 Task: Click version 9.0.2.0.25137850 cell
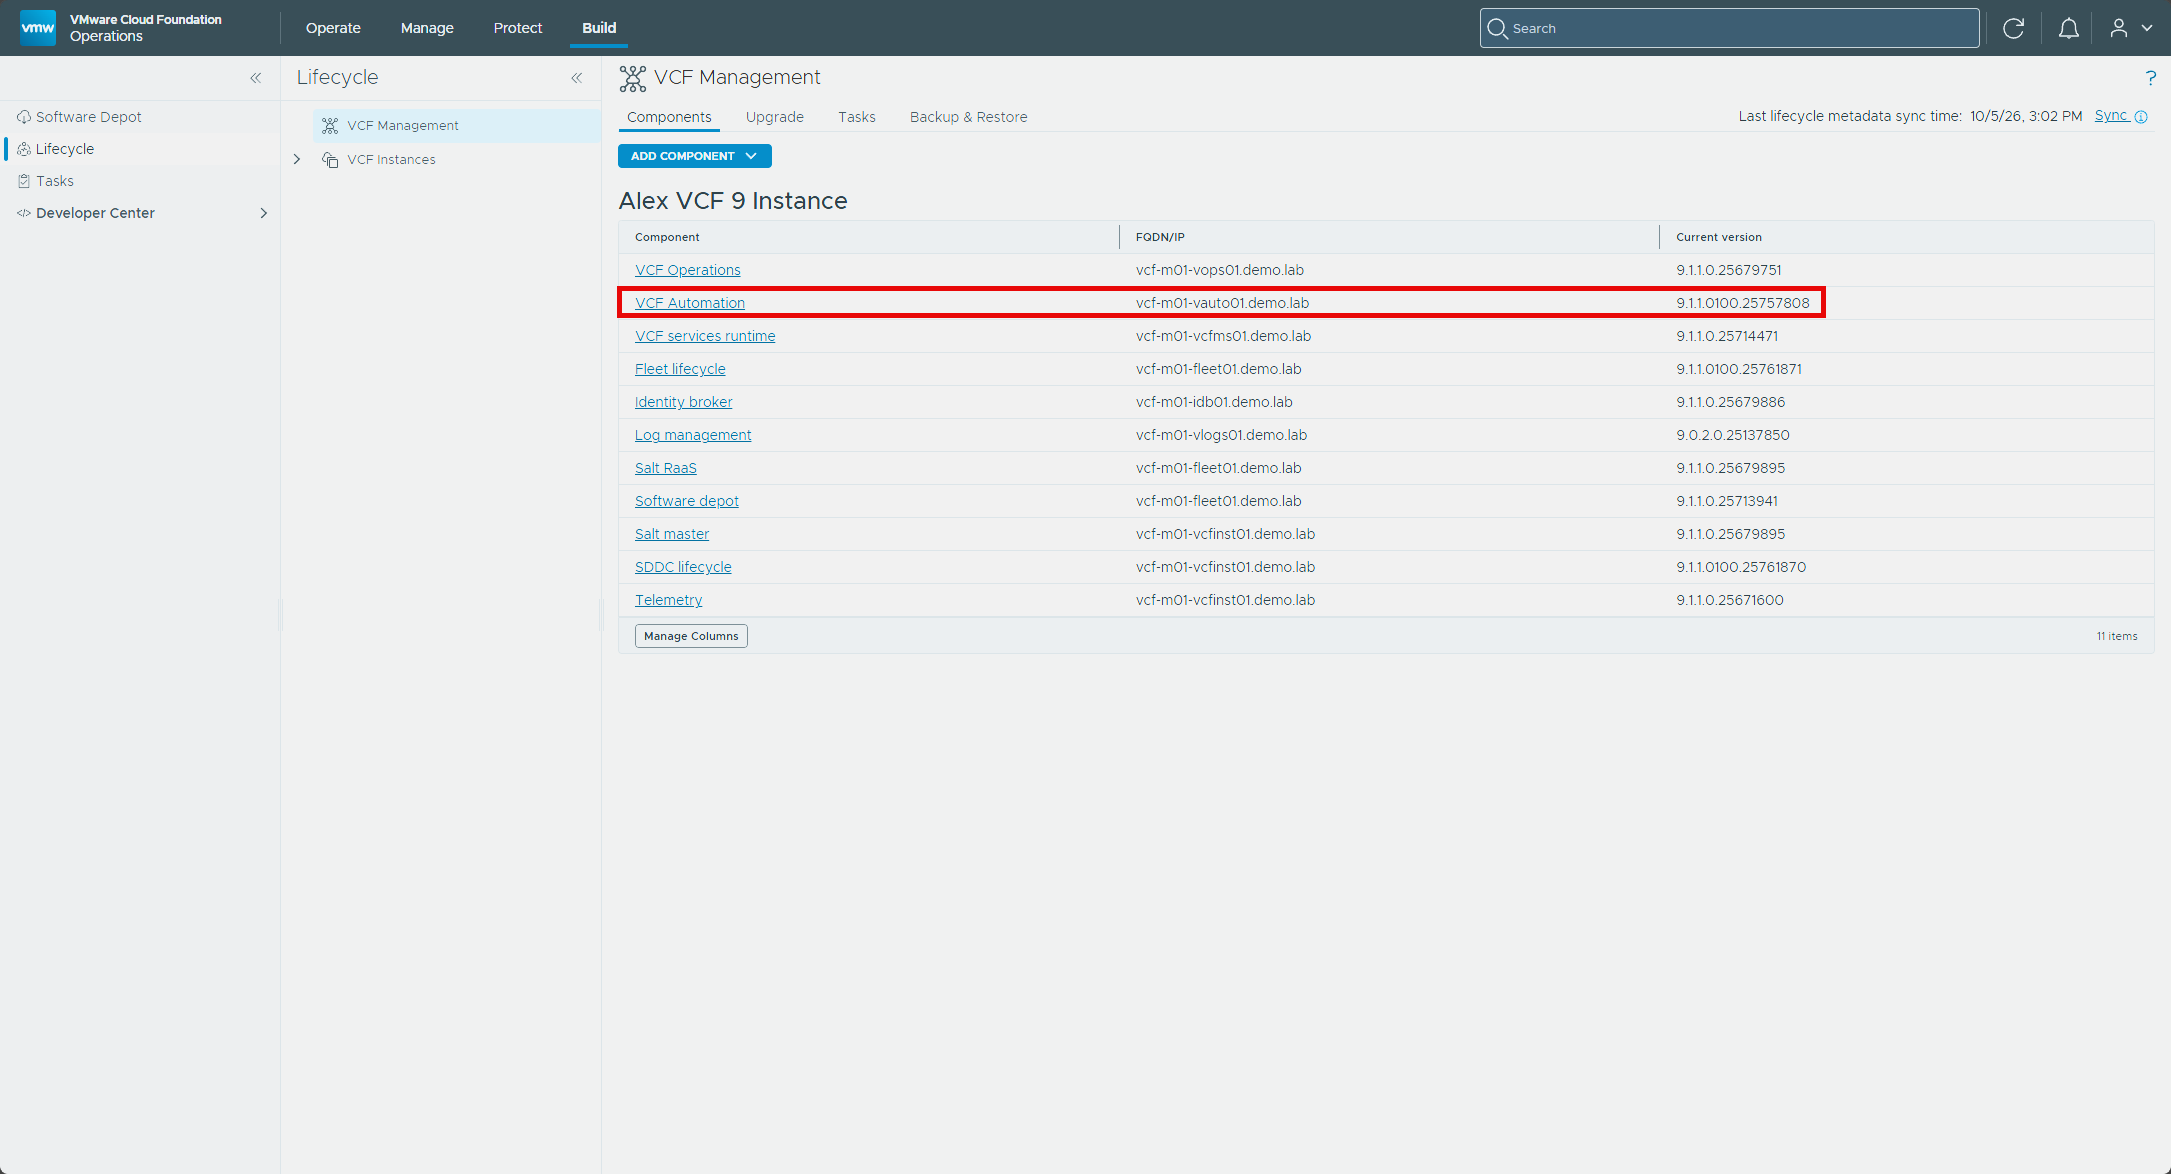click(x=1733, y=435)
